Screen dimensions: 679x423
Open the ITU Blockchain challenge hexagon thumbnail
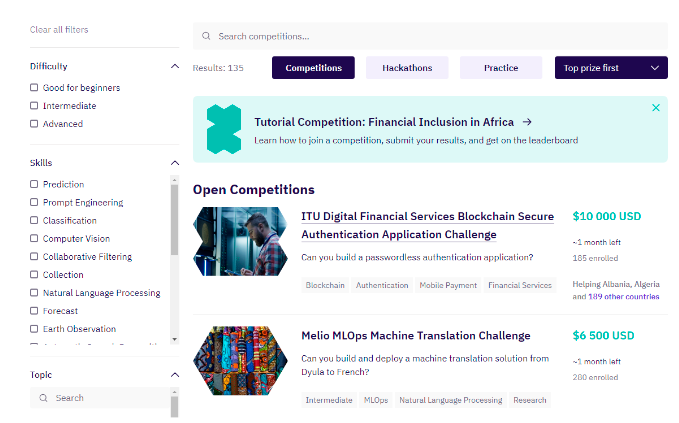click(x=240, y=241)
